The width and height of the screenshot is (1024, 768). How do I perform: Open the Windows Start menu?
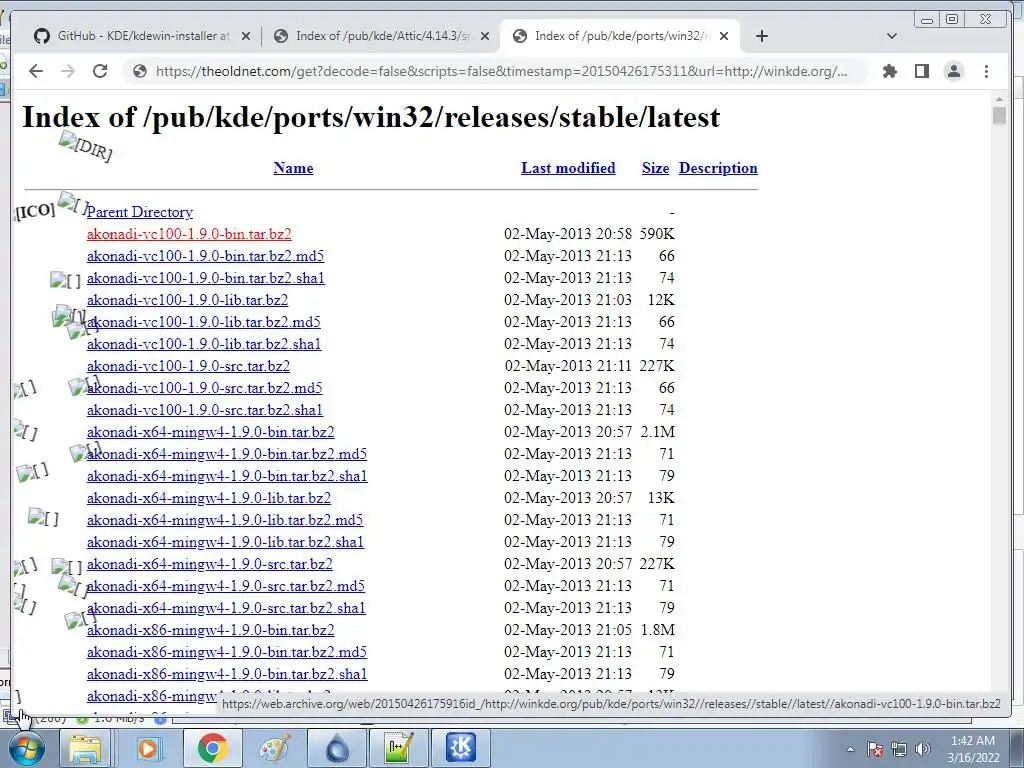(26, 748)
